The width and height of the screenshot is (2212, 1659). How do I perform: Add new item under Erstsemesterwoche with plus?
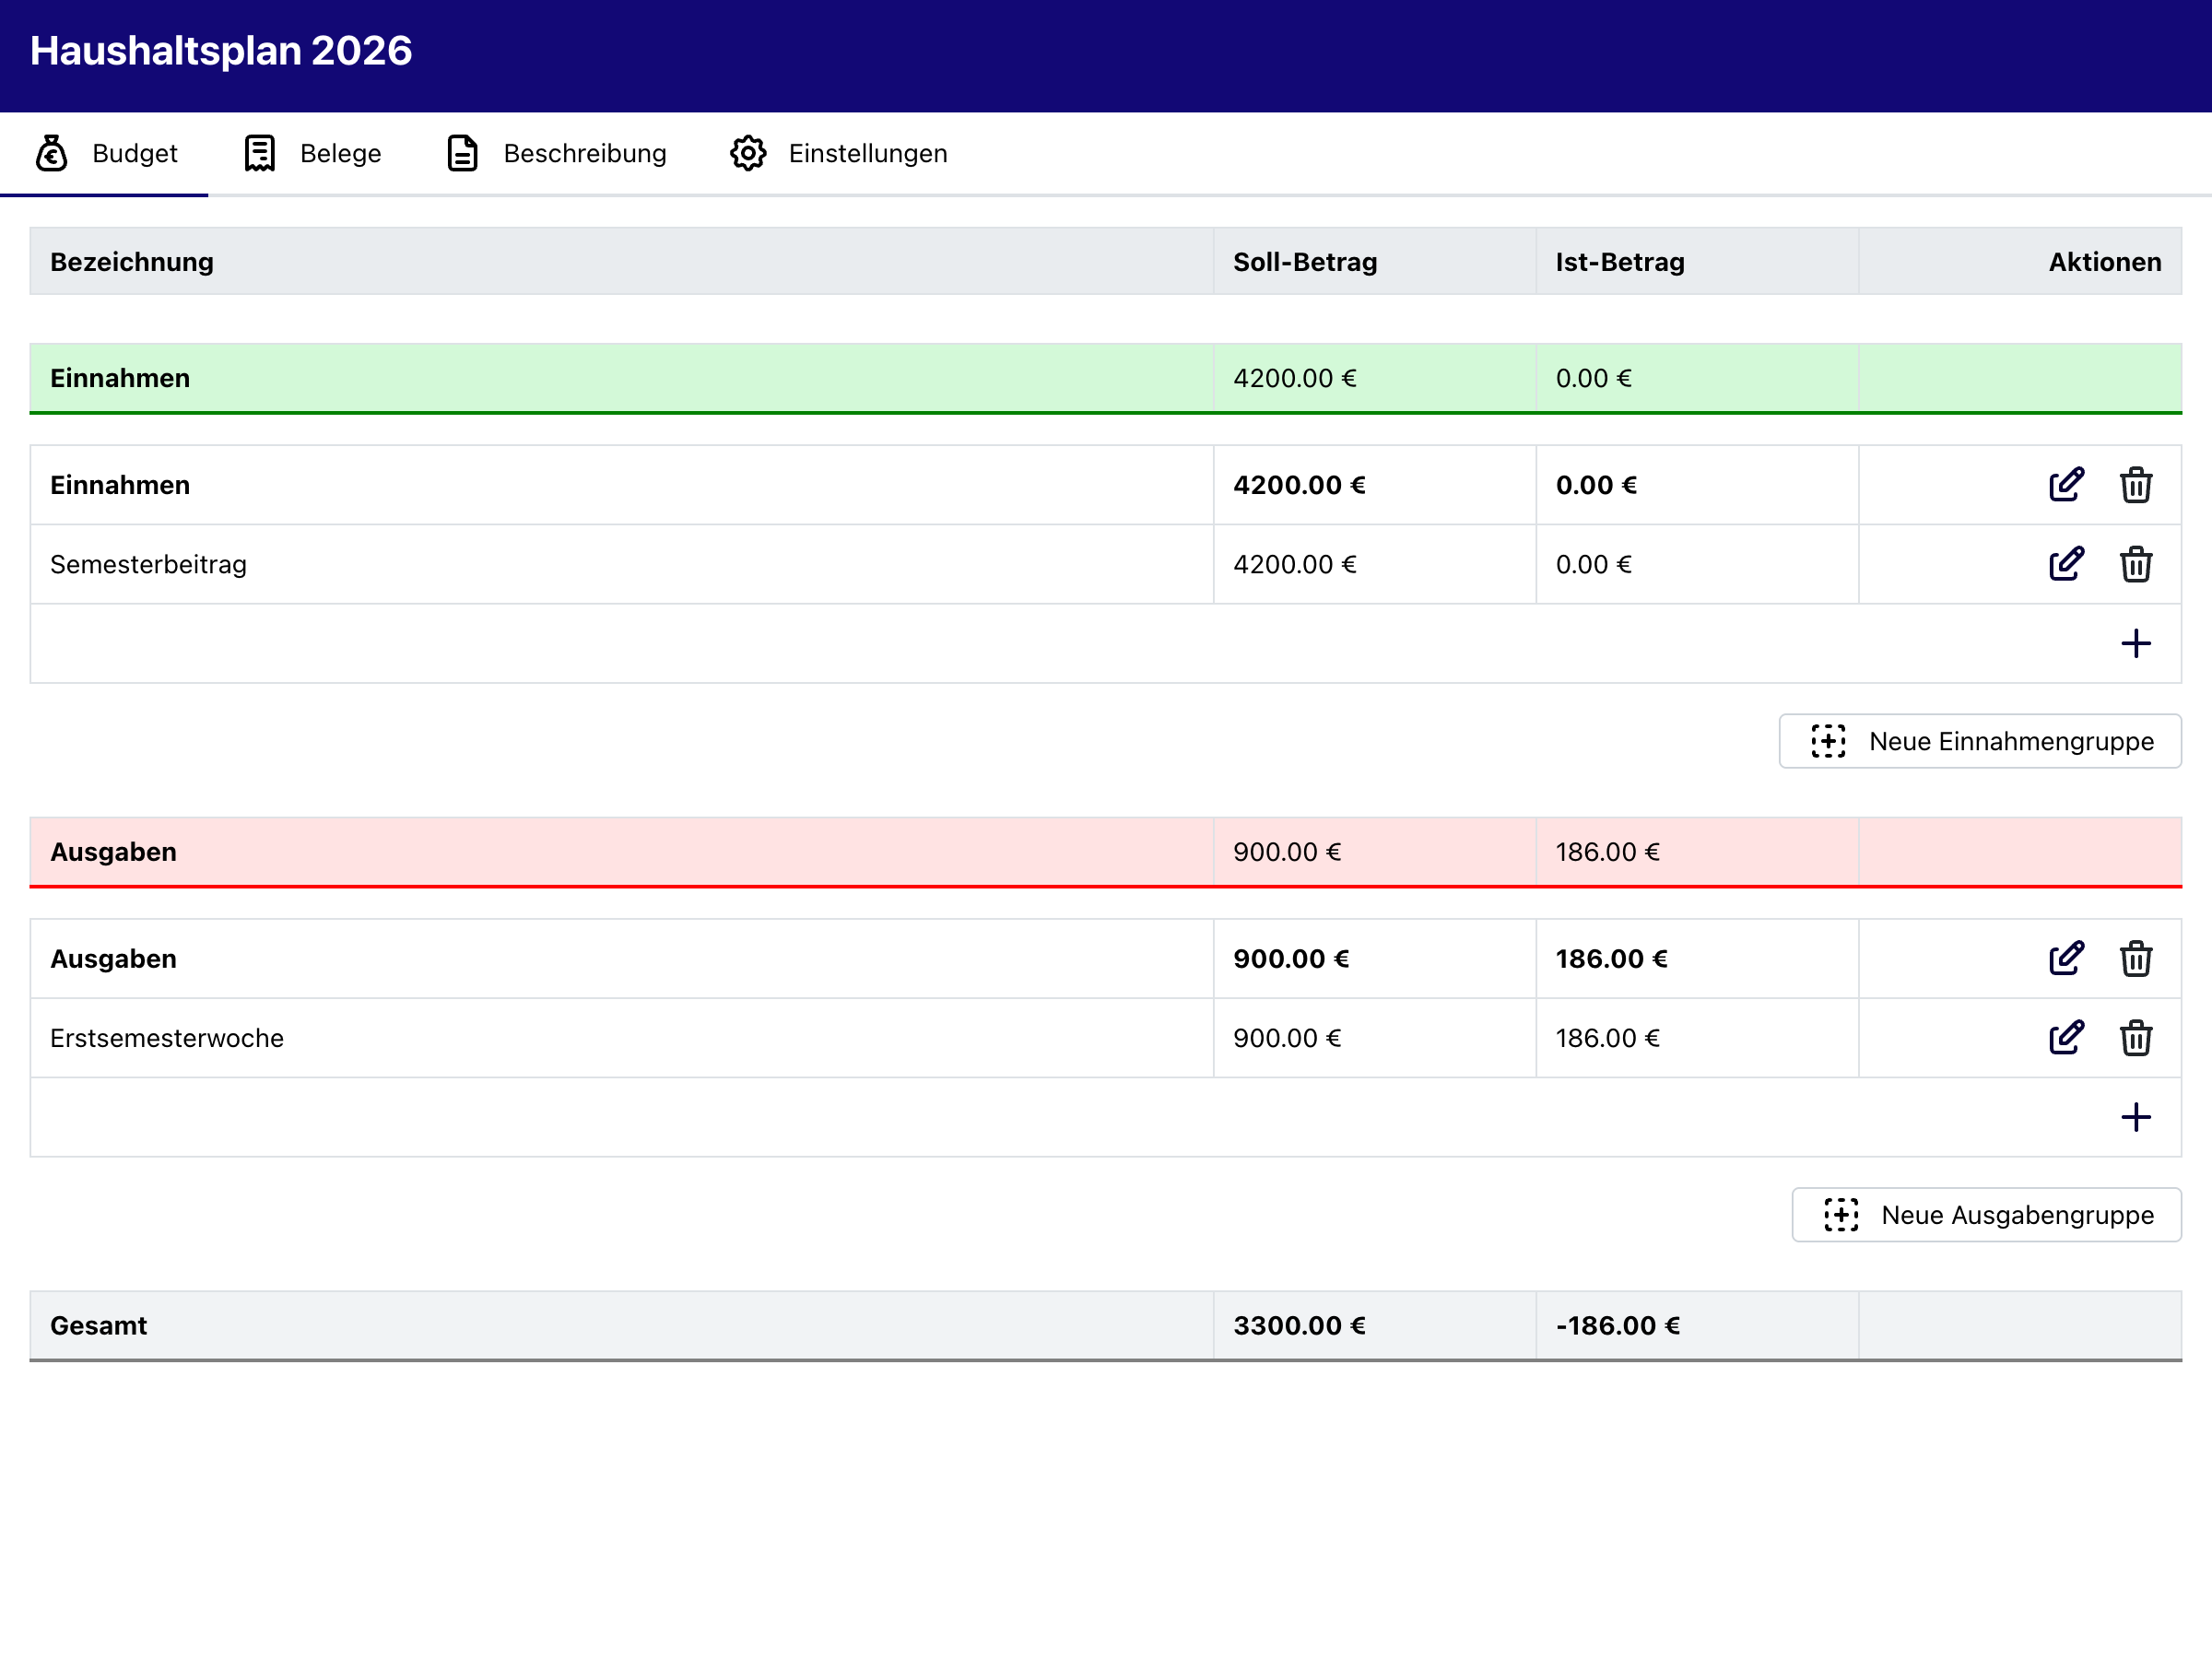(2136, 1117)
